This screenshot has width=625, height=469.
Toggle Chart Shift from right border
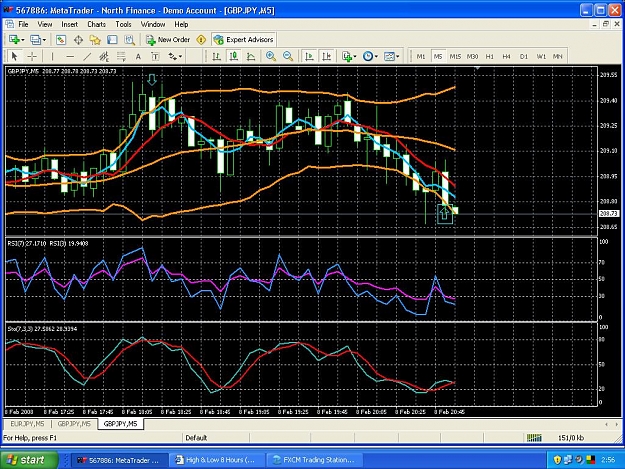pyautogui.click(x=326, y=57)
